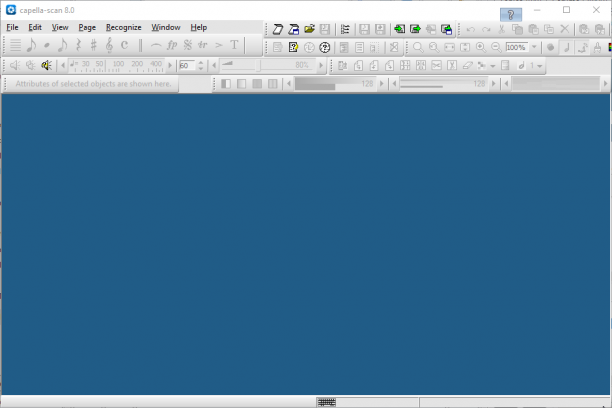Adjust the second 128 line slider
612x408 pixels.
444,84
